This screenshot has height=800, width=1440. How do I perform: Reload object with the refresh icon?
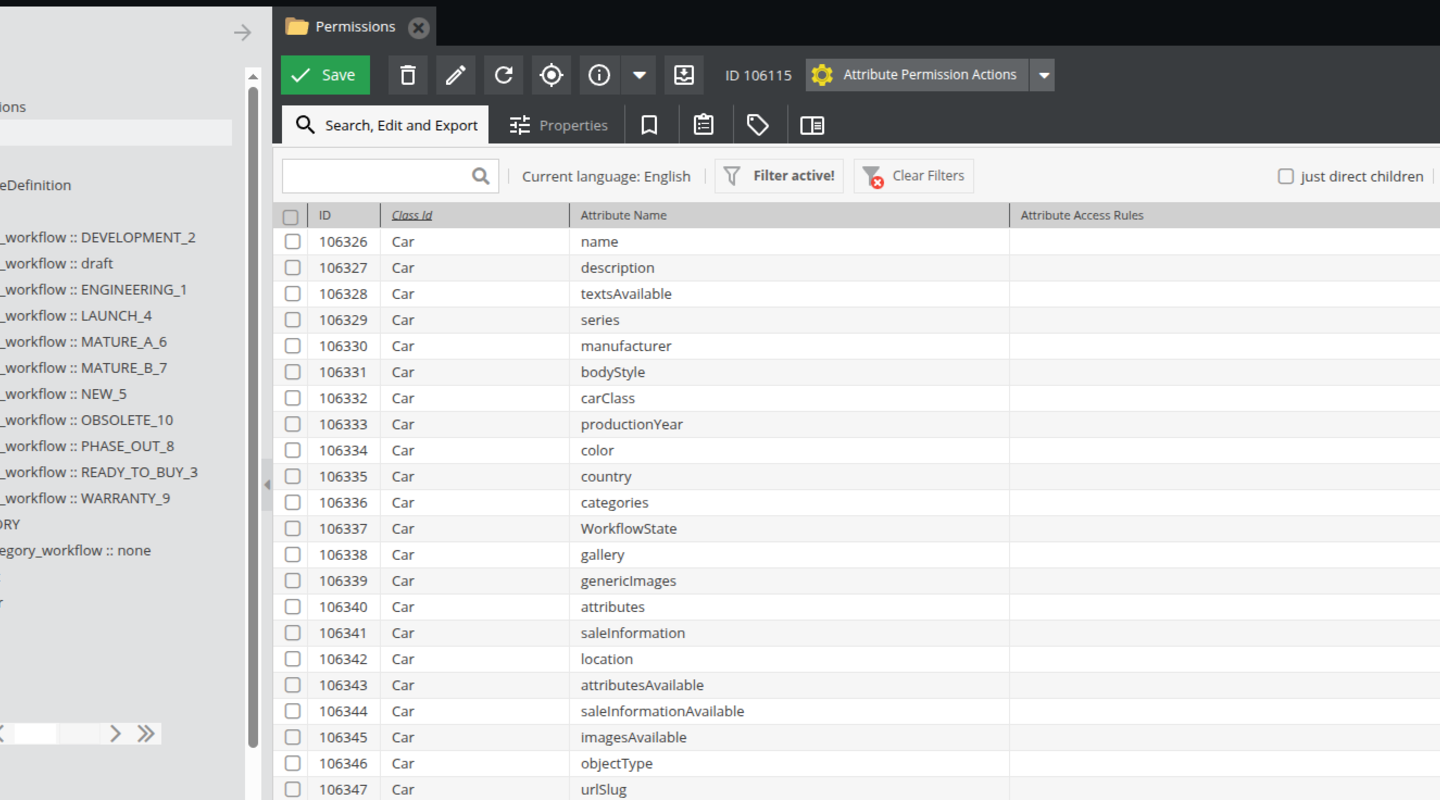point(503,75)
